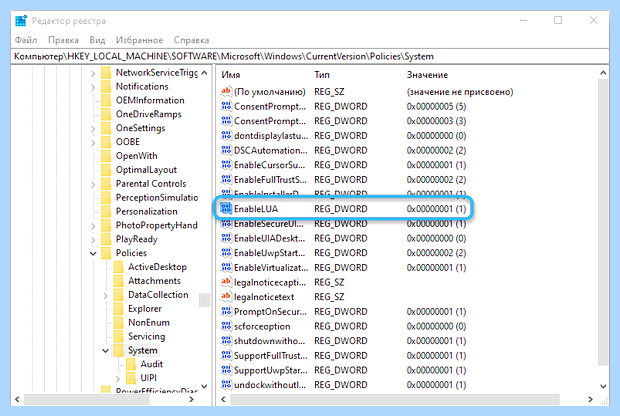The height and width of the screenshot is (416, 620).
Task: Click the value list's horizontal scrollbar left arrow
Action: (223, 399)
